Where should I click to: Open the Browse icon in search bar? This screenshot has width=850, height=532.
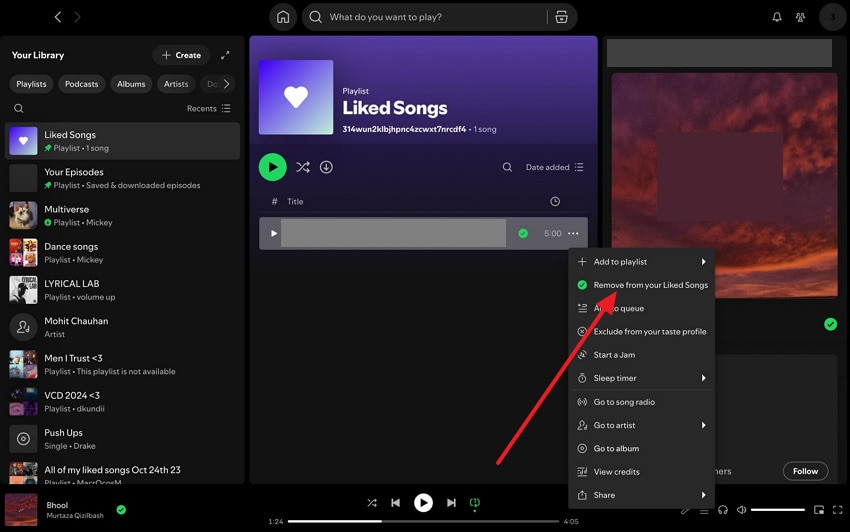(562, 17)
